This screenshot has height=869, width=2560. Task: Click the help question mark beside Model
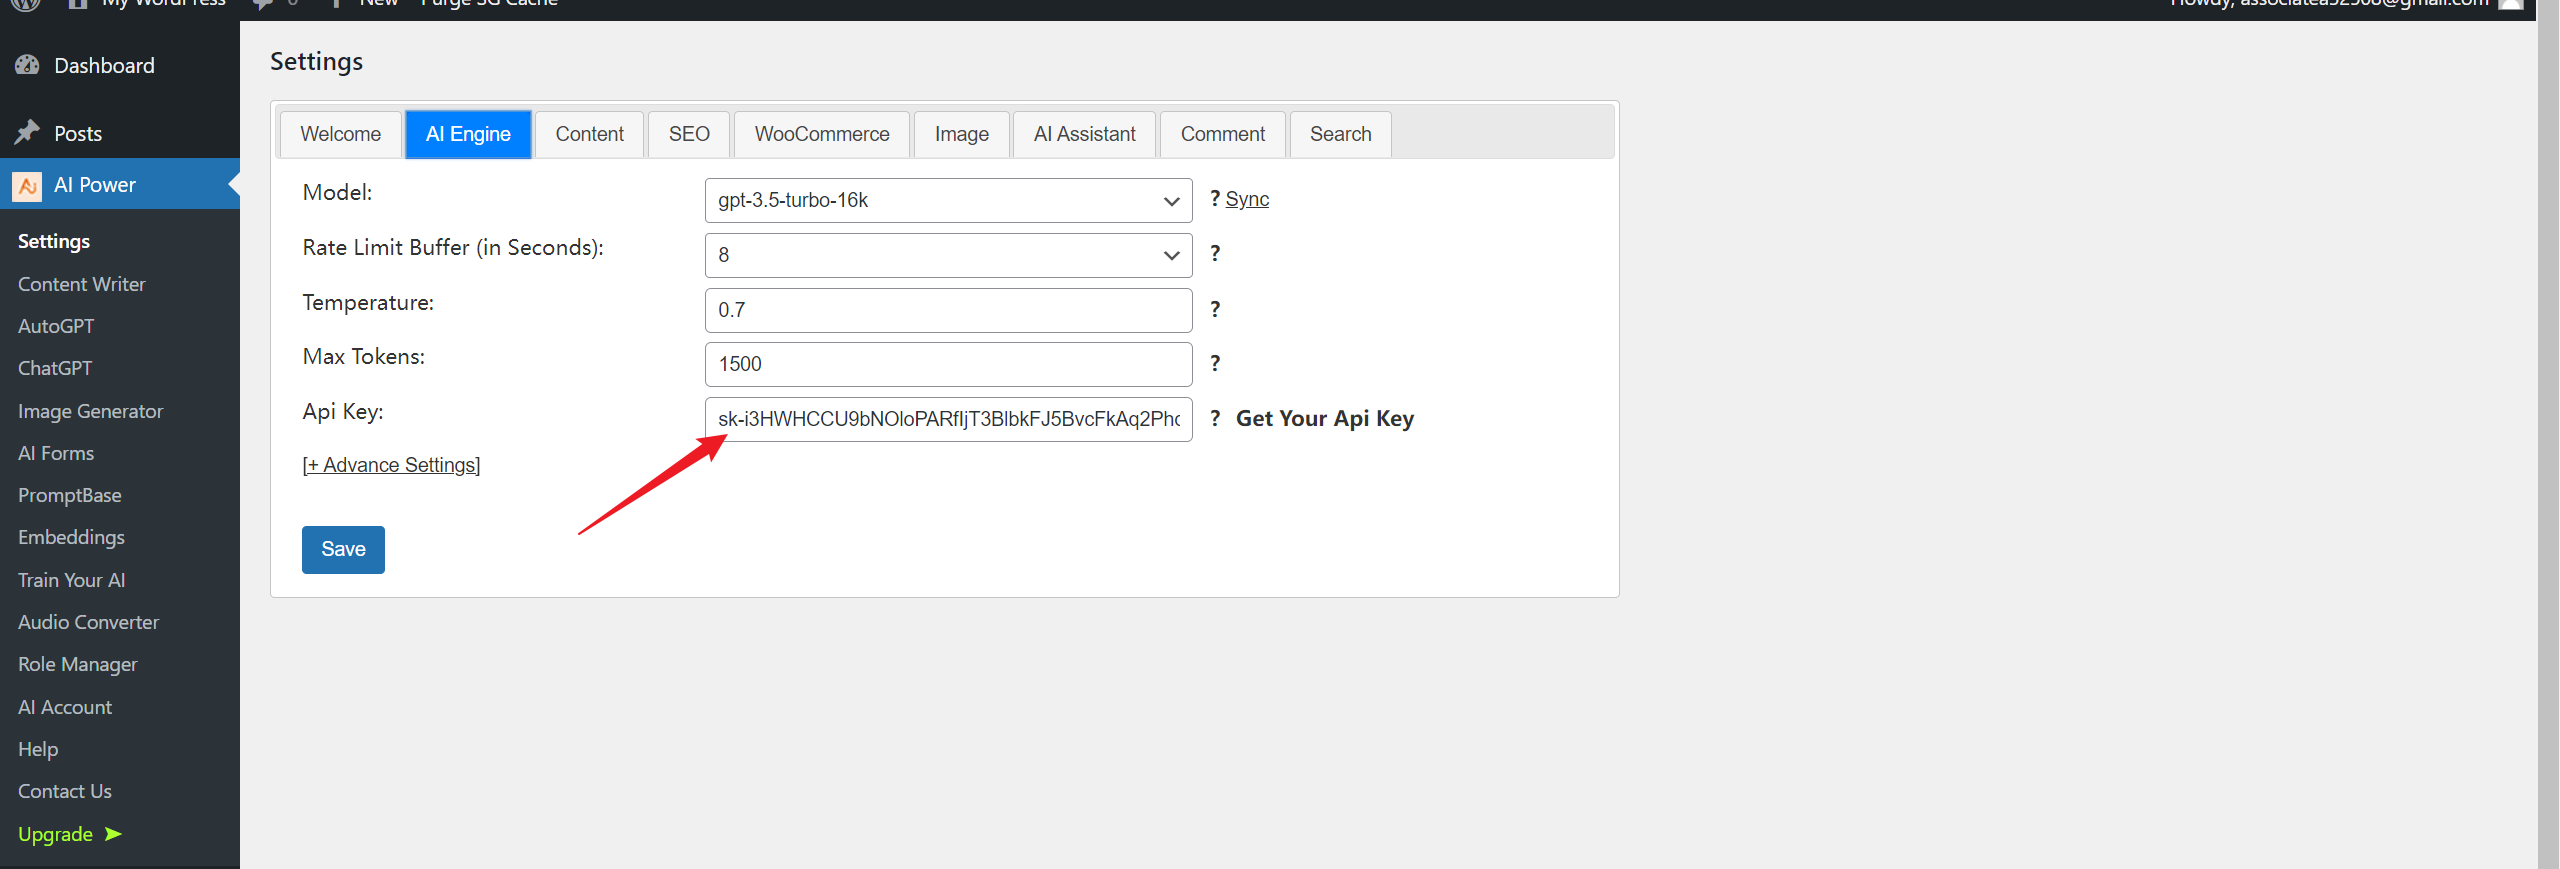click(1214, 199)
